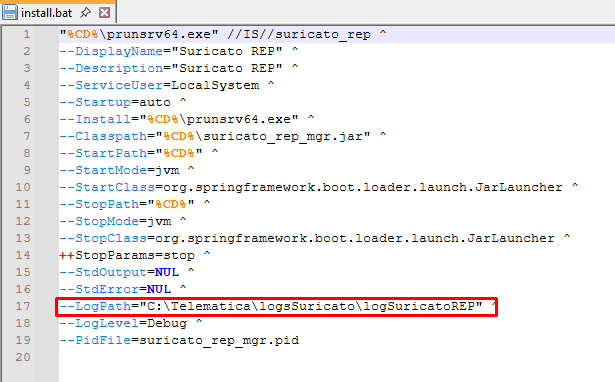Click the --StopMode=jvm line

[123, 221]
